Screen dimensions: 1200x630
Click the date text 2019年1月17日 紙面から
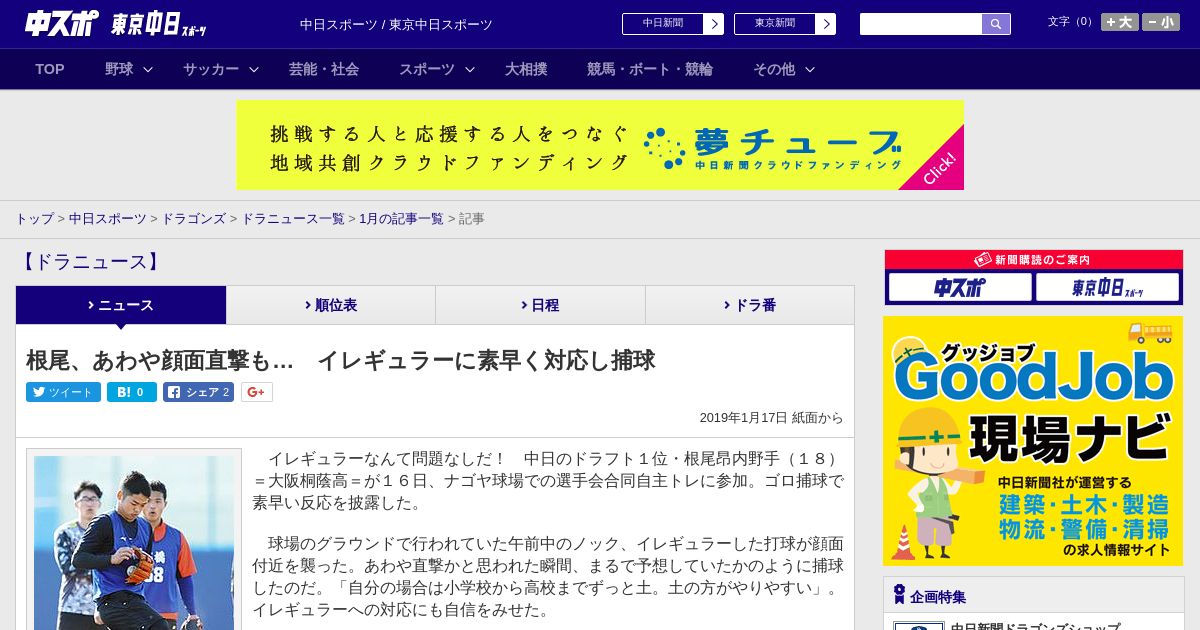tap(771, 418)
